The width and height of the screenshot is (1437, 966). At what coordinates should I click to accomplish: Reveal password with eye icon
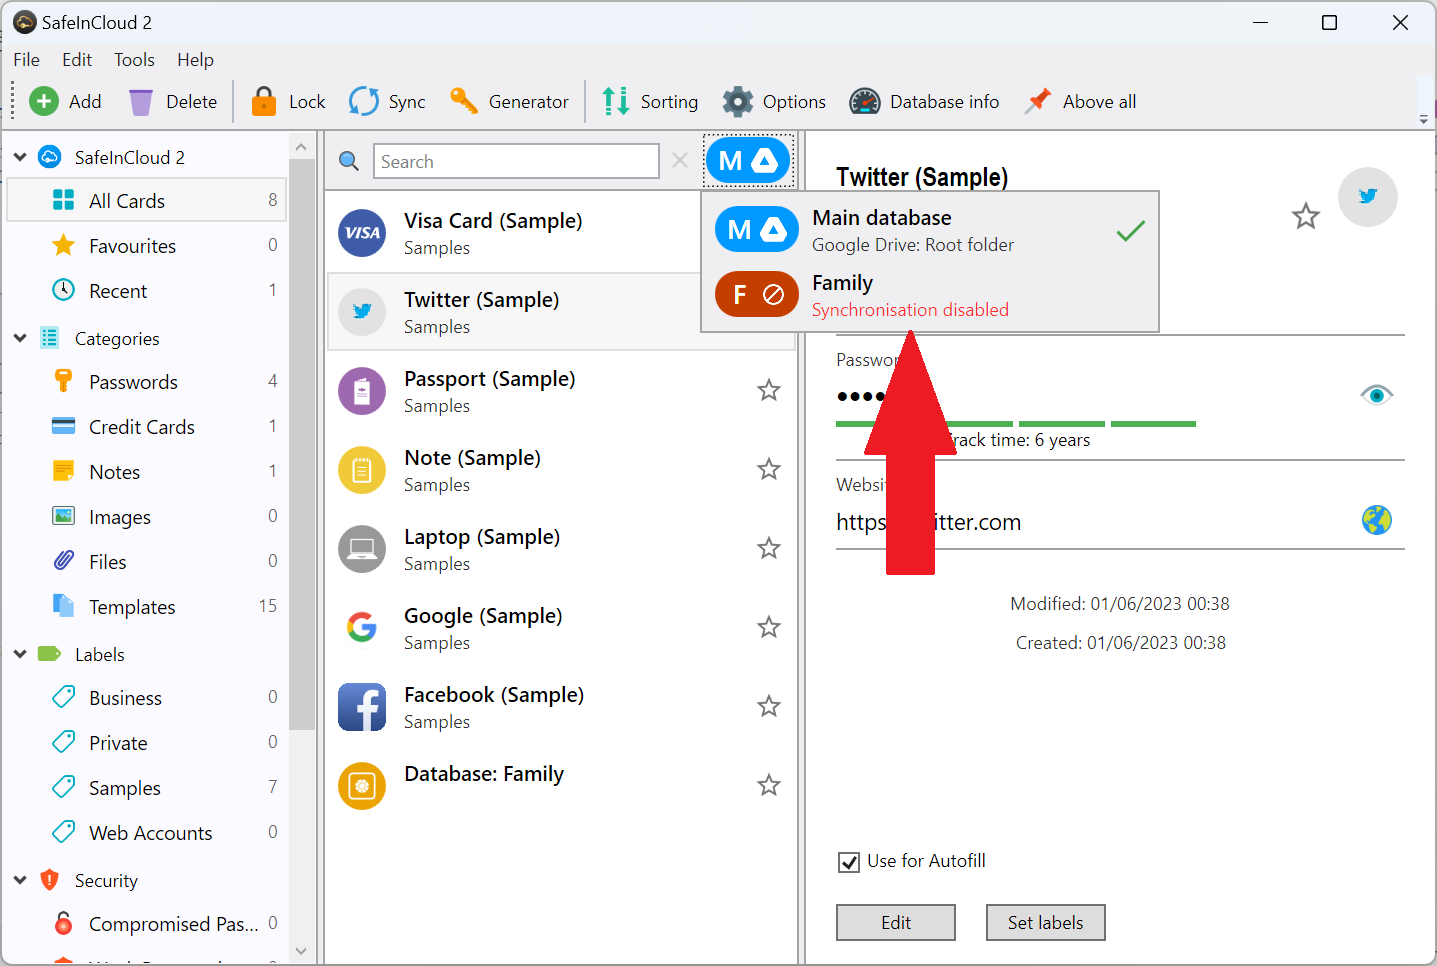click(1377, 395)
